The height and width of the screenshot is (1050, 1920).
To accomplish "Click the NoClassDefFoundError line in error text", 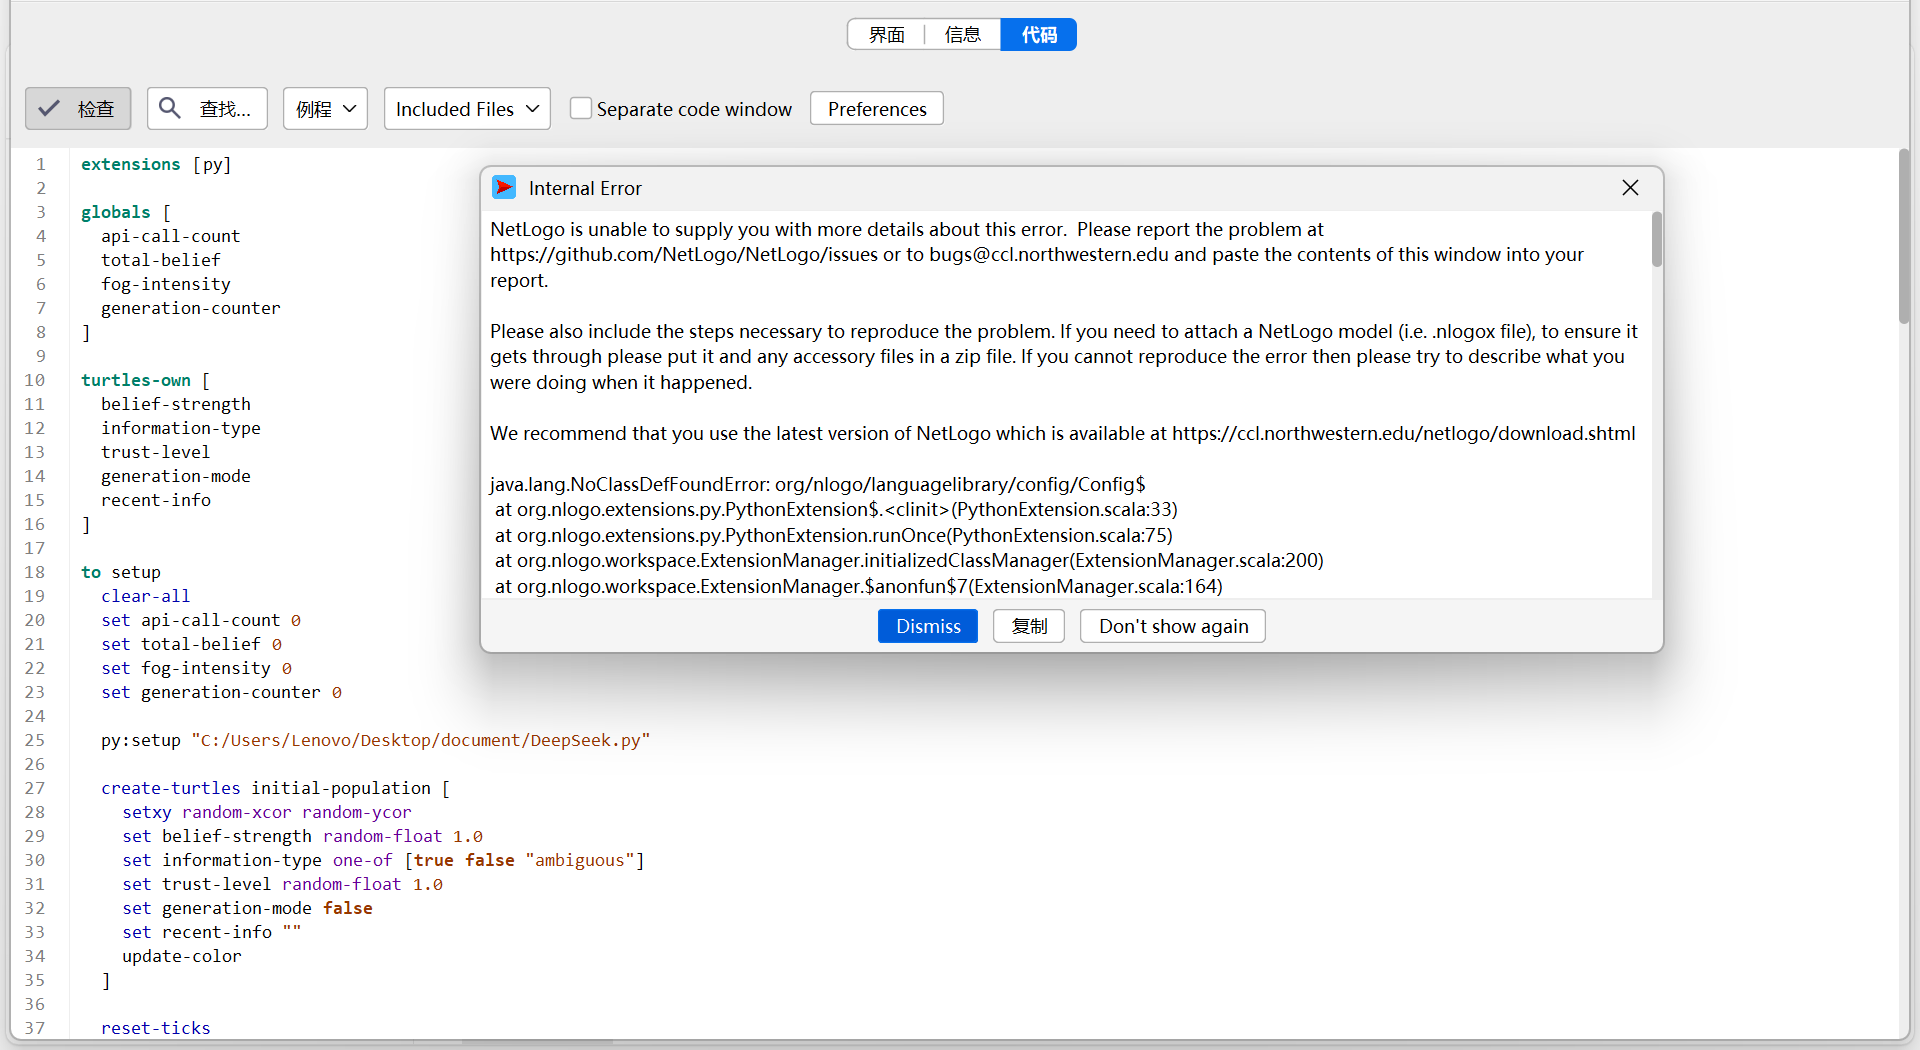I will (x=817, y=484).
